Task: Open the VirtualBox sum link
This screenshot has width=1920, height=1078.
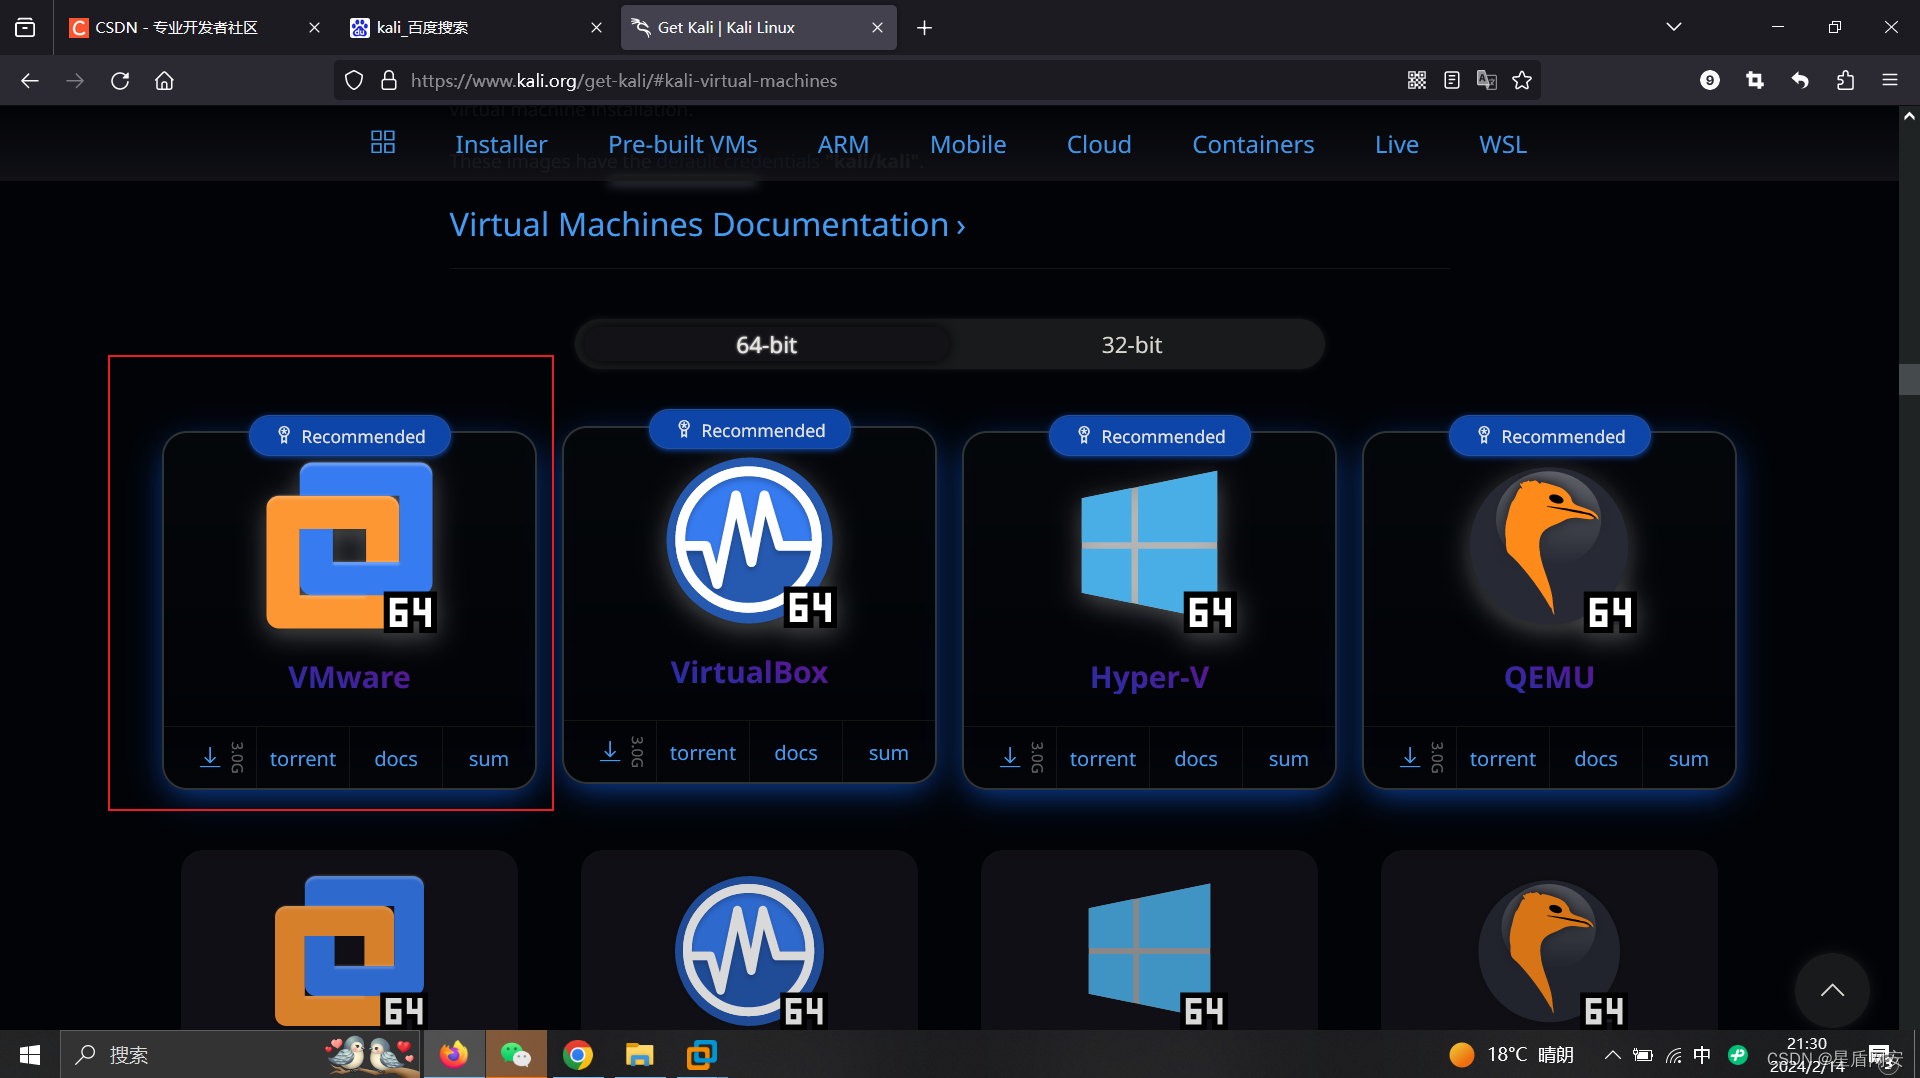Action: tap(889, 753)
